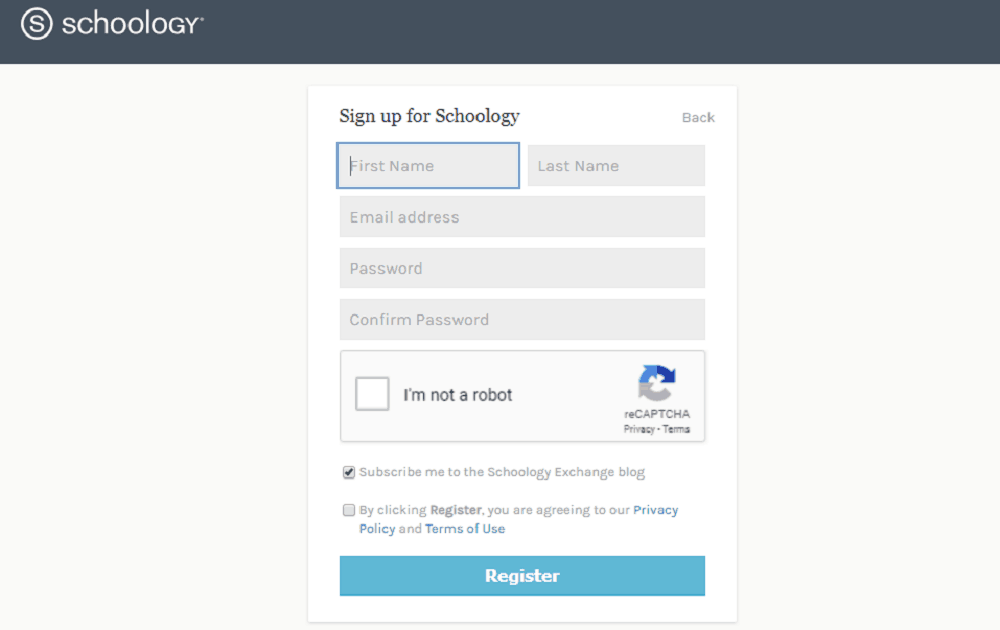Click the Password field
This screenshot has width=1000, height=630.
pos(522,268)
